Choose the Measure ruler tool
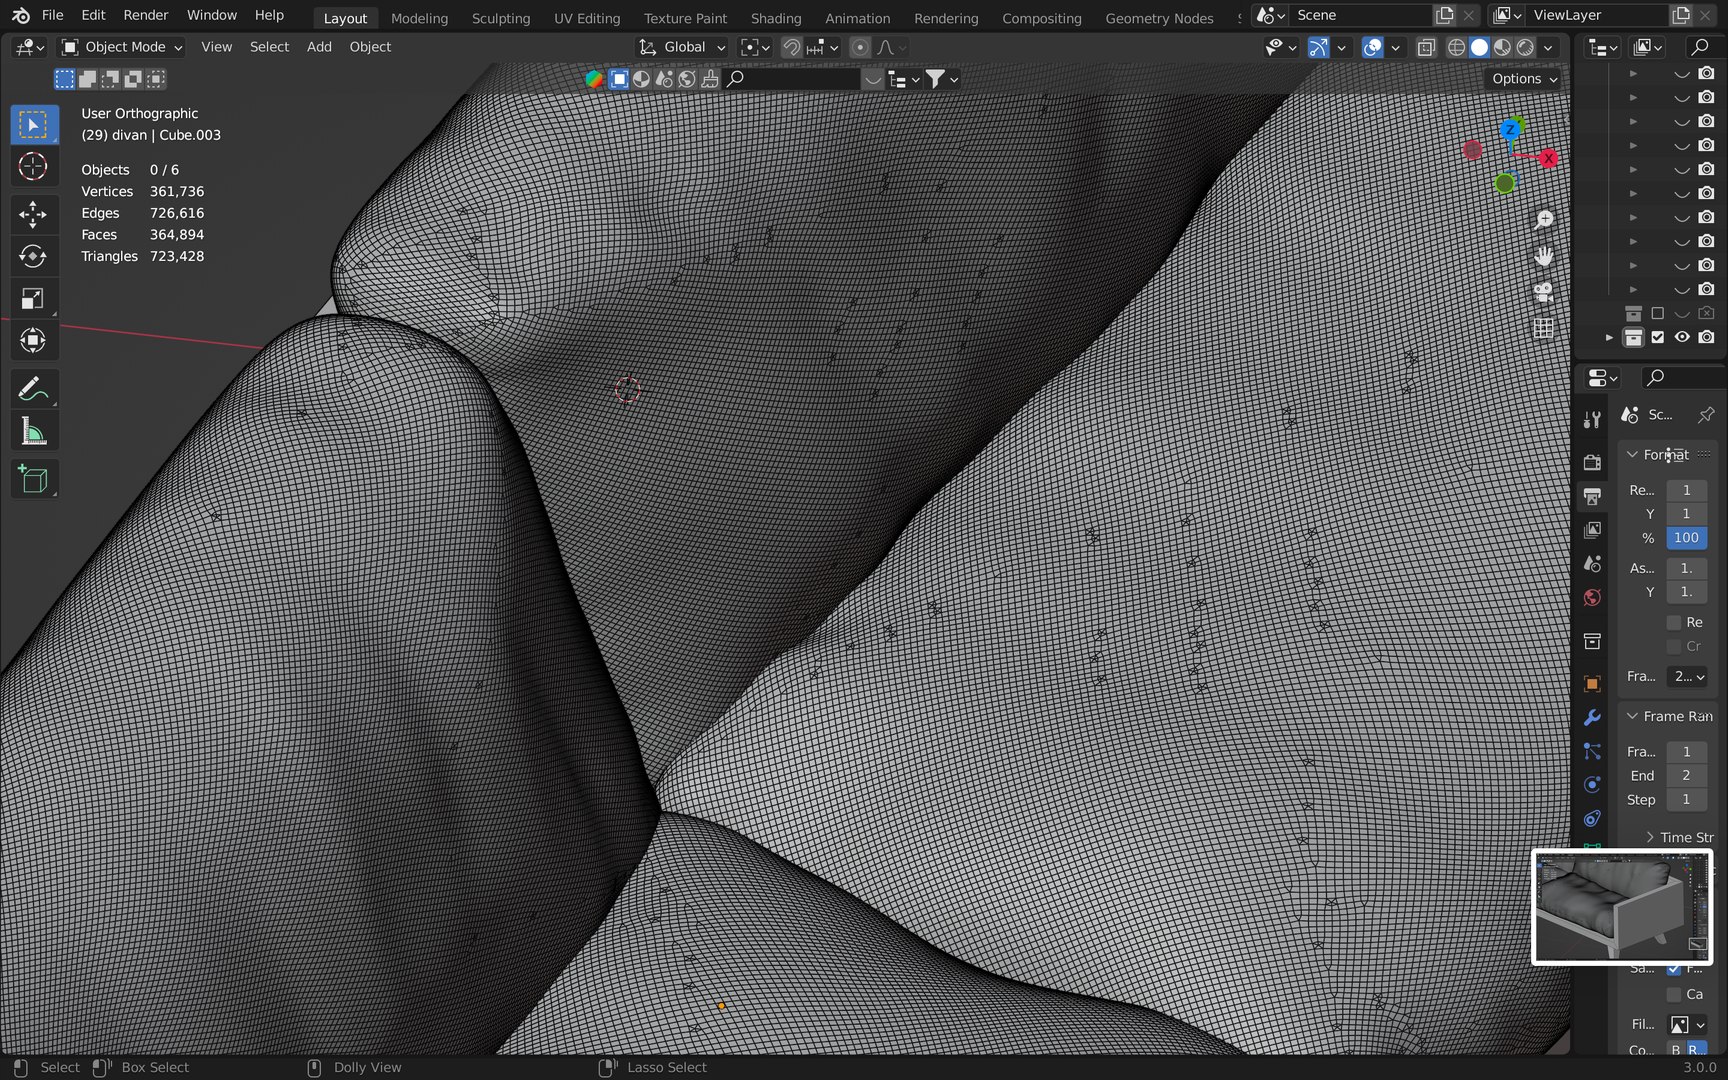Screen dimensions: 1728x1080 [x=33, y=432]
